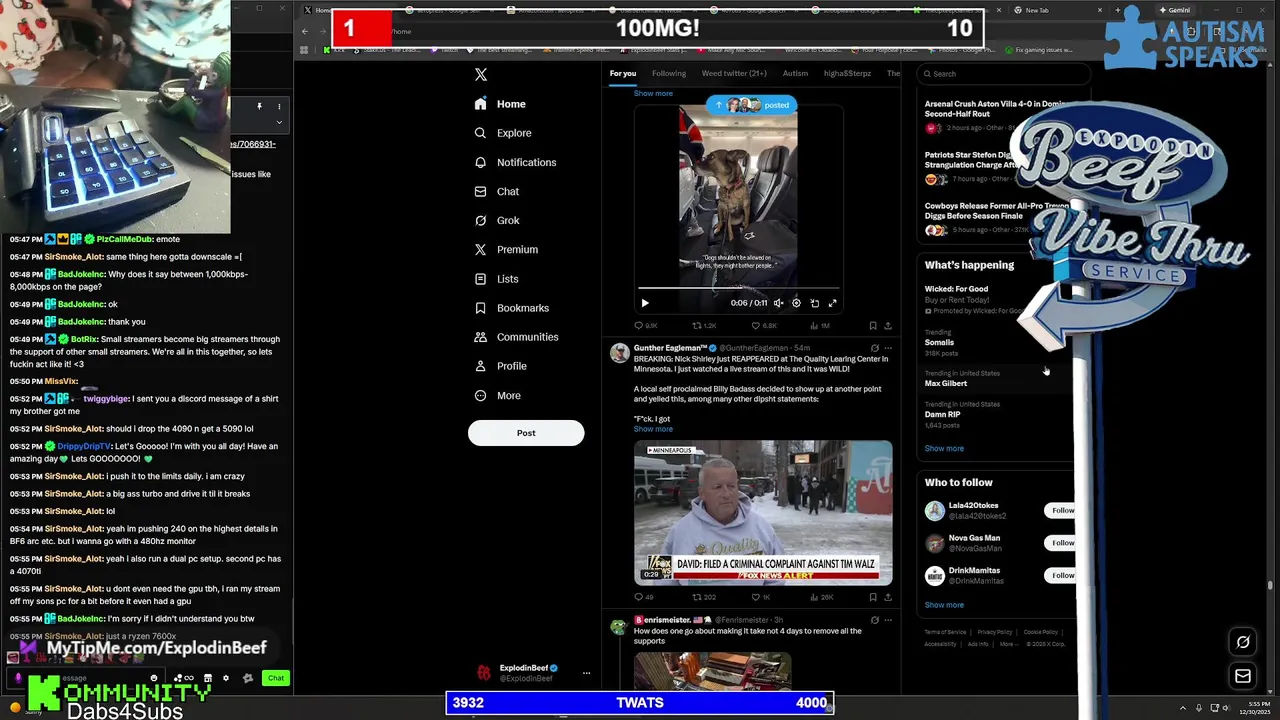
Task: Open ExplodinBeef account menu dots
Action: [586, 673]
